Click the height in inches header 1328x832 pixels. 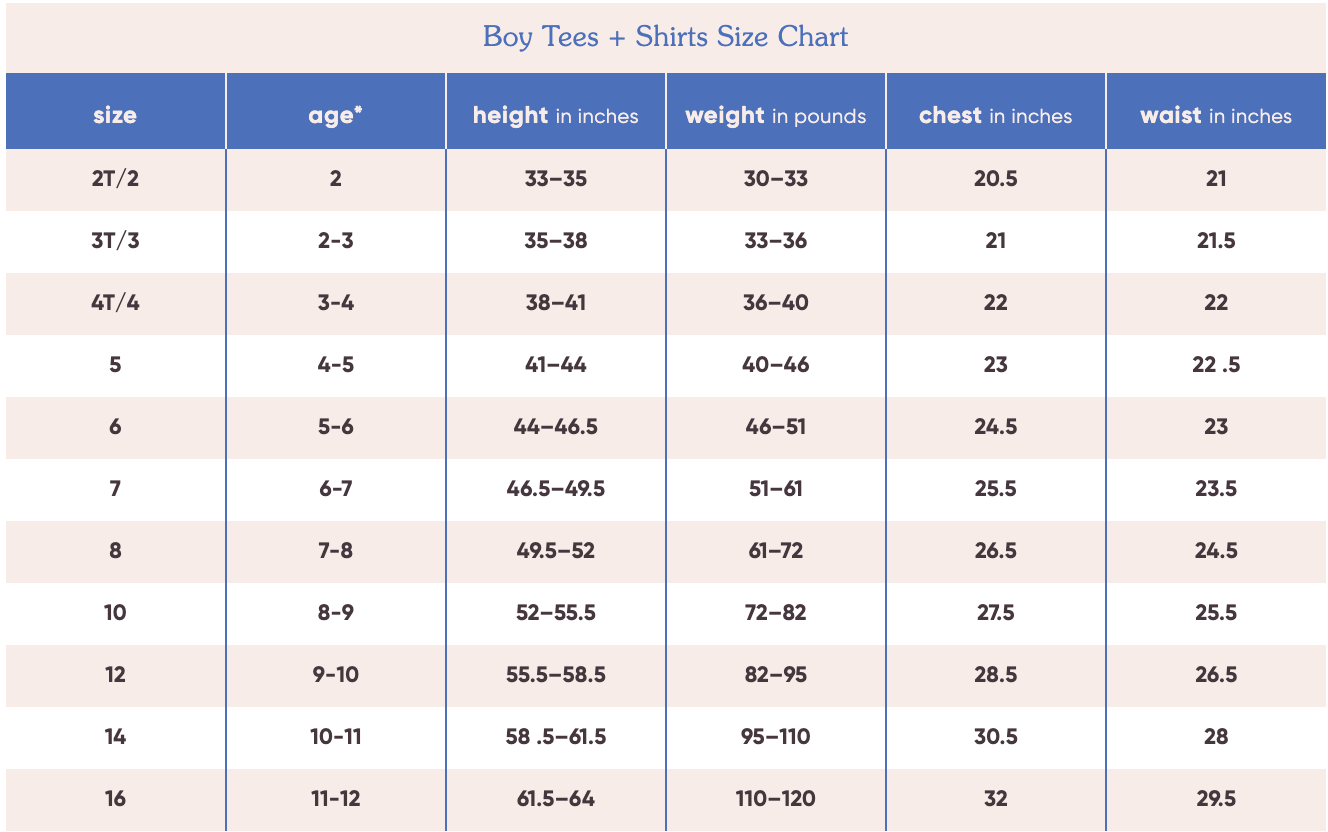point(555,116)
